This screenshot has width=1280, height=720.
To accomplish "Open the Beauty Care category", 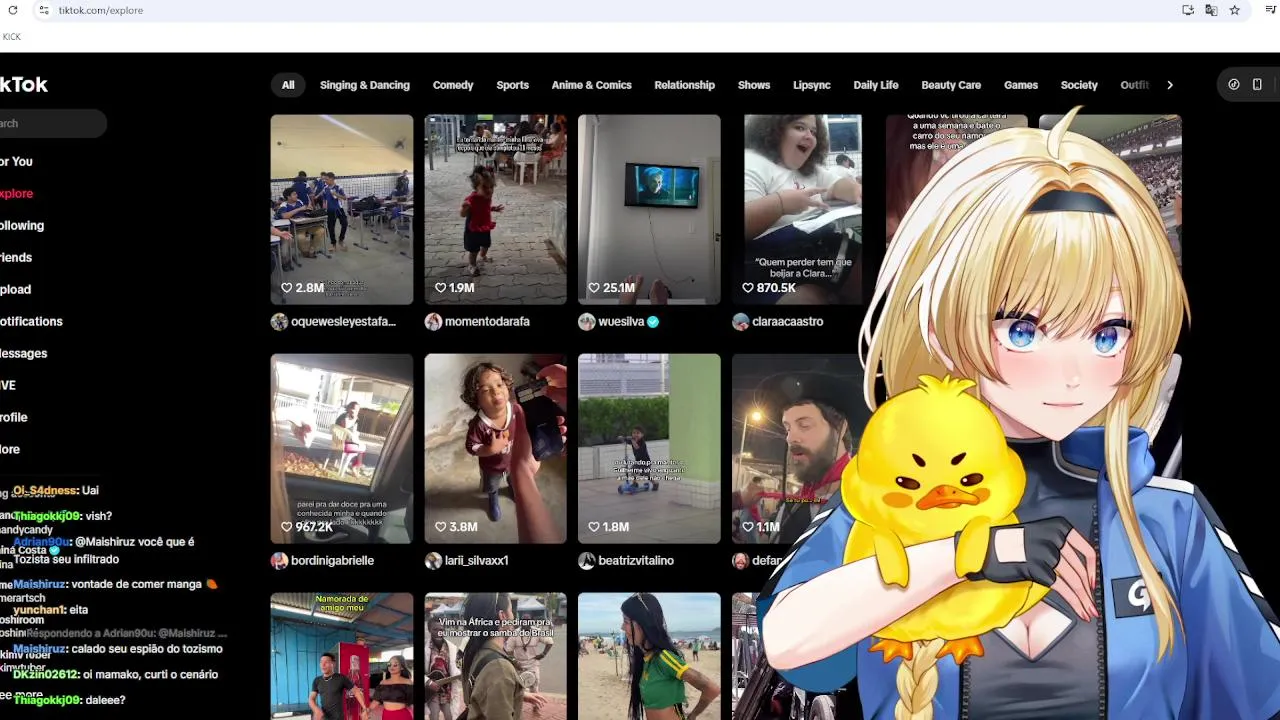I will [951, 85].
